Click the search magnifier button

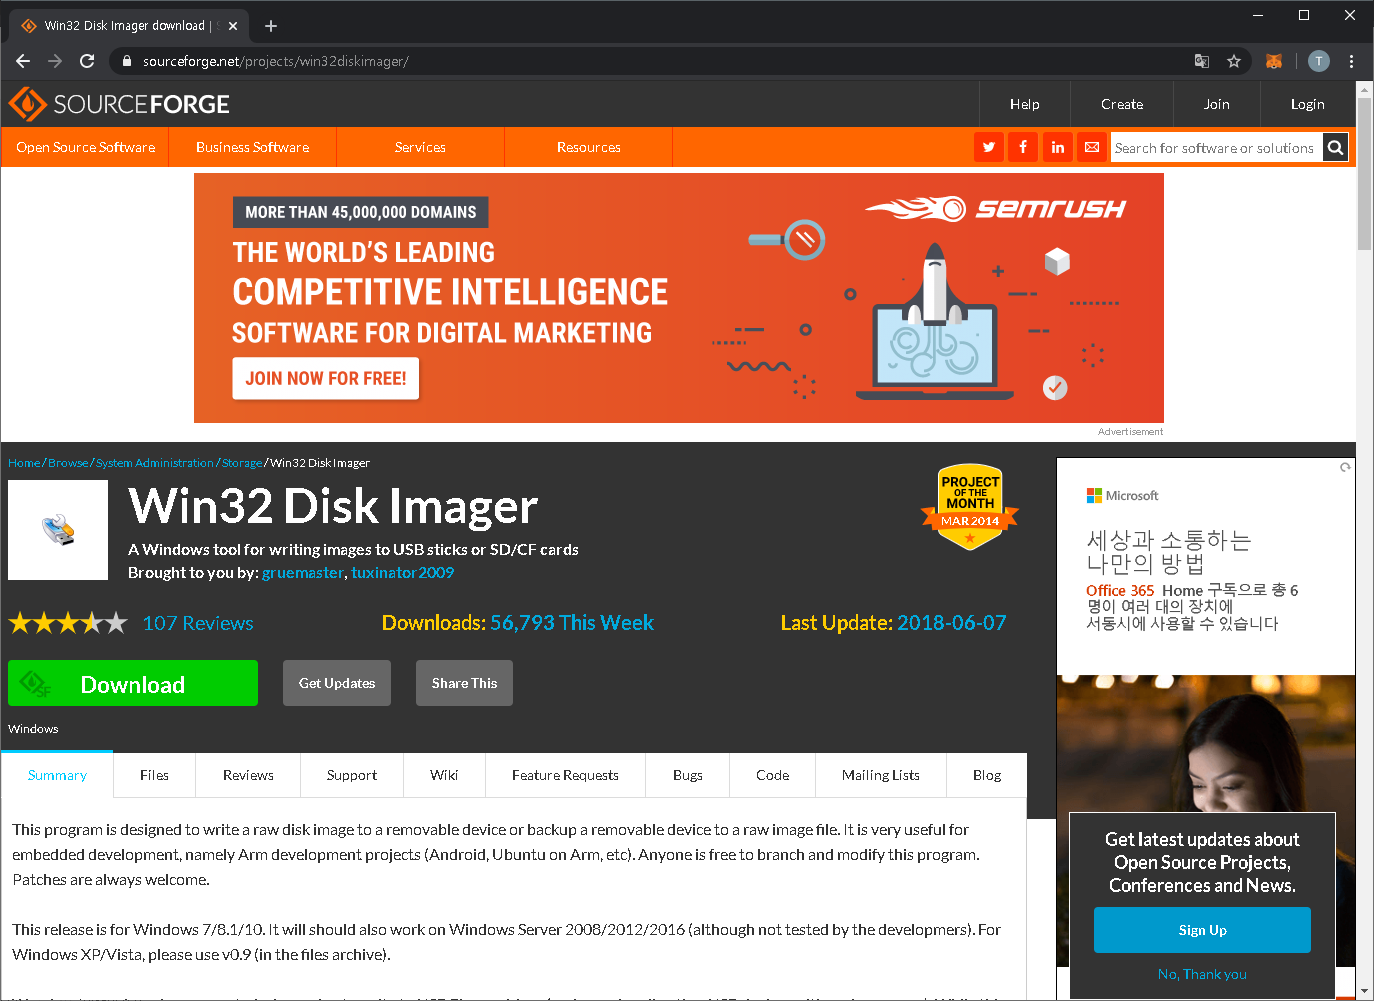(x=1335, y=148)
